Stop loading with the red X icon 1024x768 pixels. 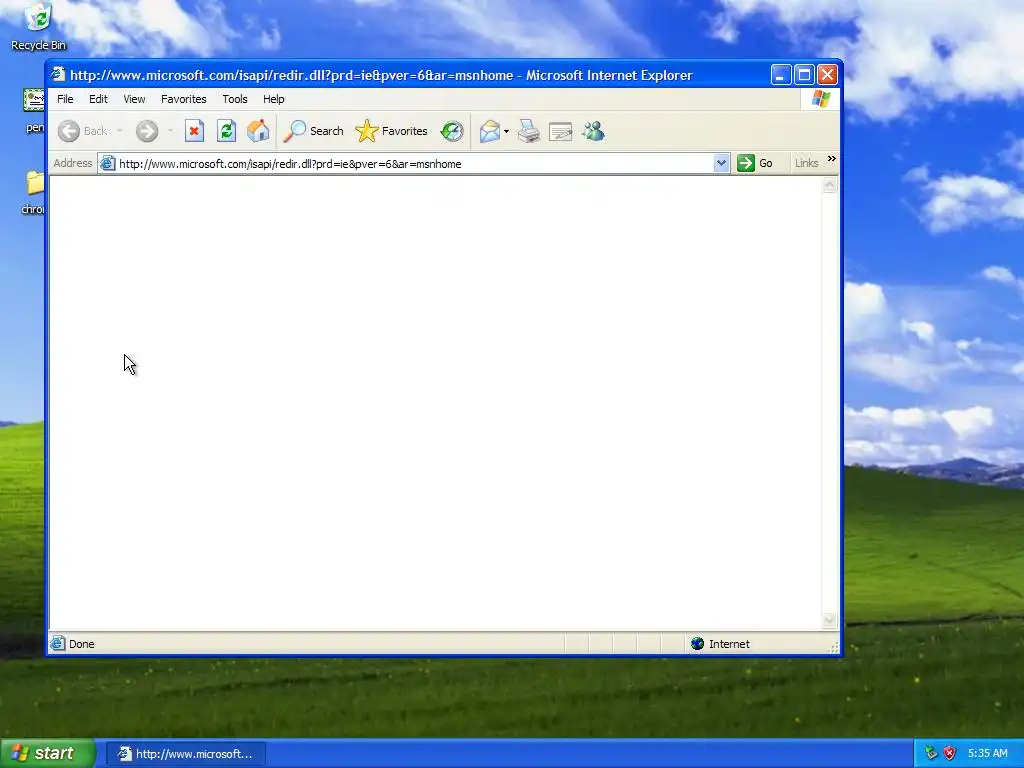click(x=194, y=131)
